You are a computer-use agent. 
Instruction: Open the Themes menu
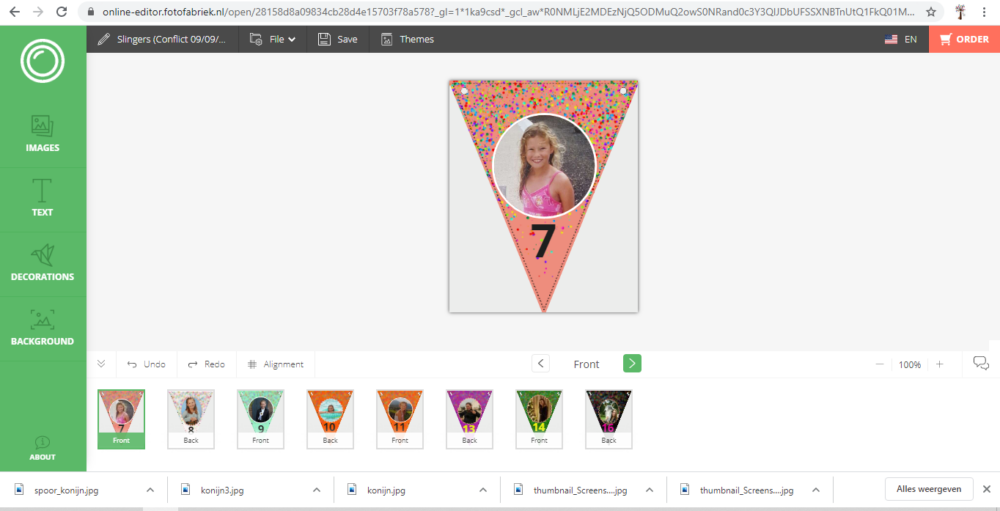point(407,39)
